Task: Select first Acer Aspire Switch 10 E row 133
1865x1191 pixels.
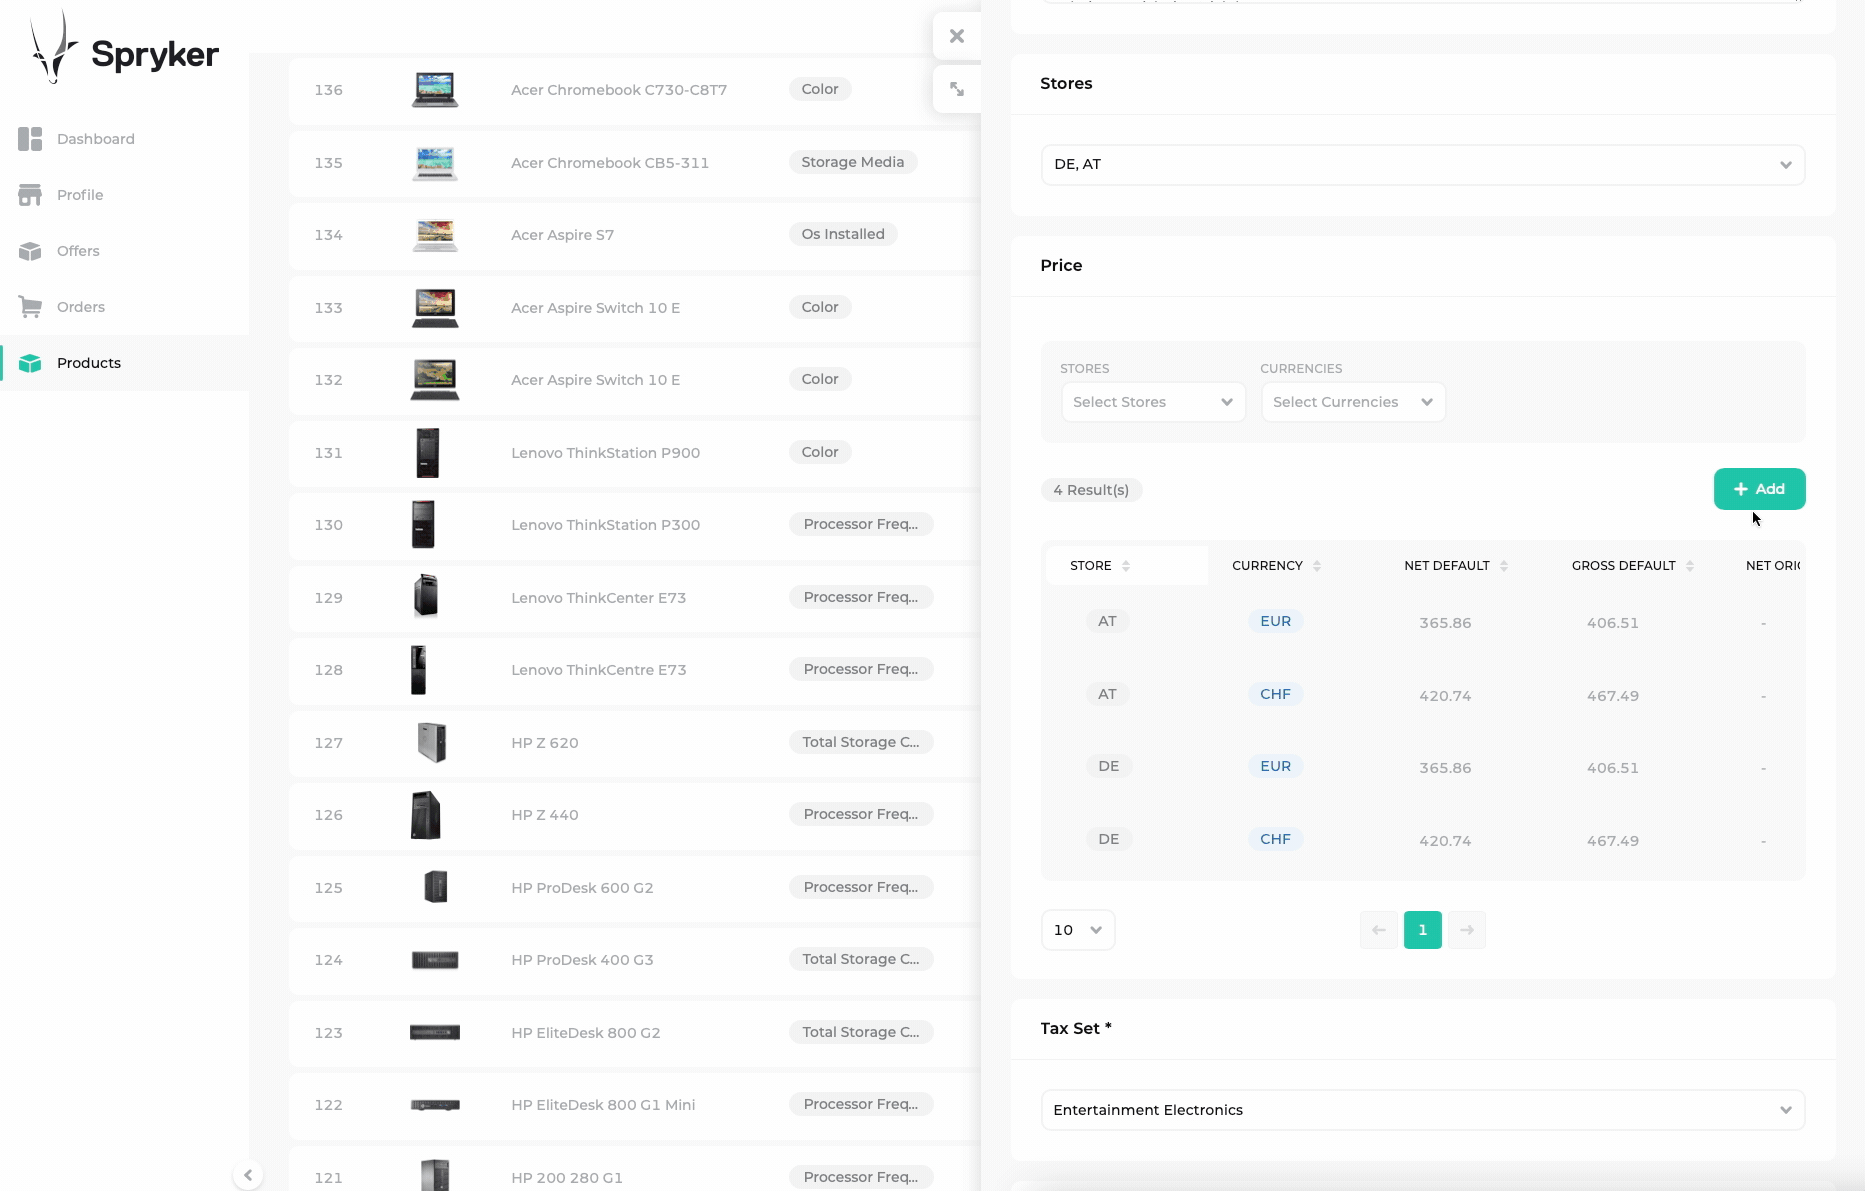Action: 635,307
